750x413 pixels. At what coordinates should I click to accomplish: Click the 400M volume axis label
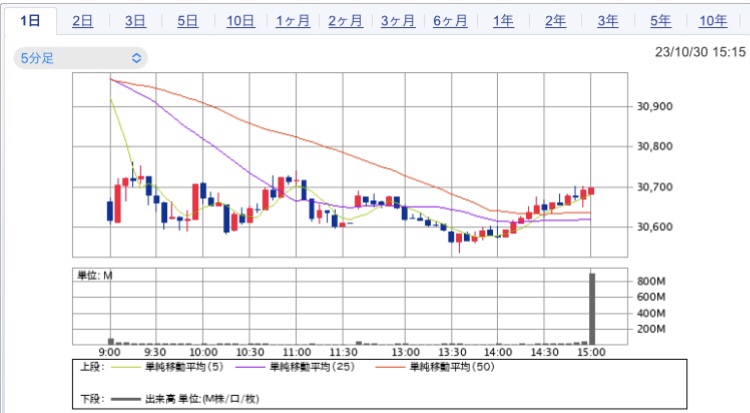[x=651, y=313]
